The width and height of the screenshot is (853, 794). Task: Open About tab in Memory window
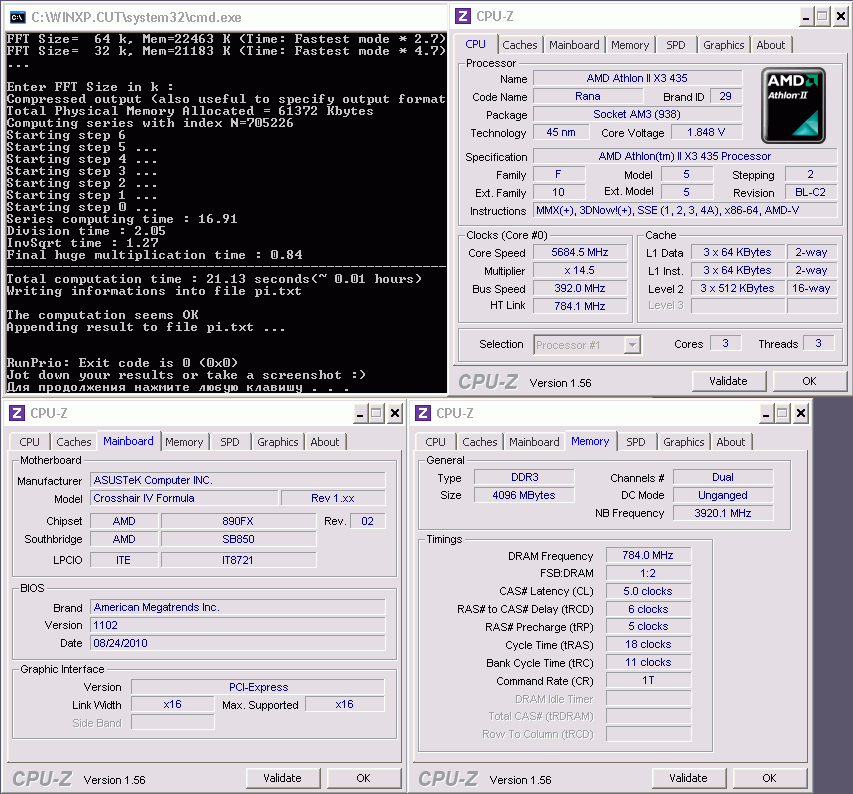731,442
